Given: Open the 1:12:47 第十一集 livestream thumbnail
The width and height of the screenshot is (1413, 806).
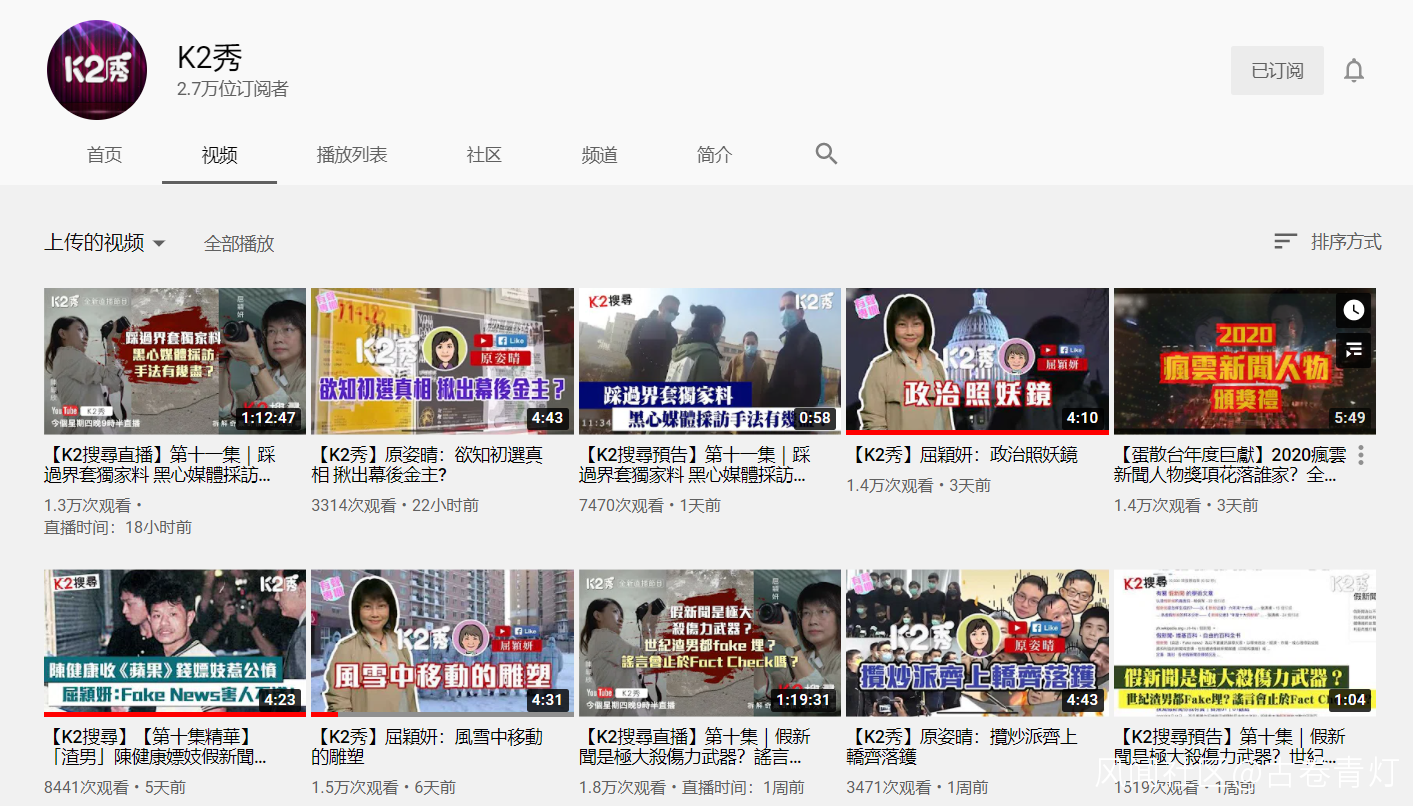Looking at the screenshot, I should 175,361.
